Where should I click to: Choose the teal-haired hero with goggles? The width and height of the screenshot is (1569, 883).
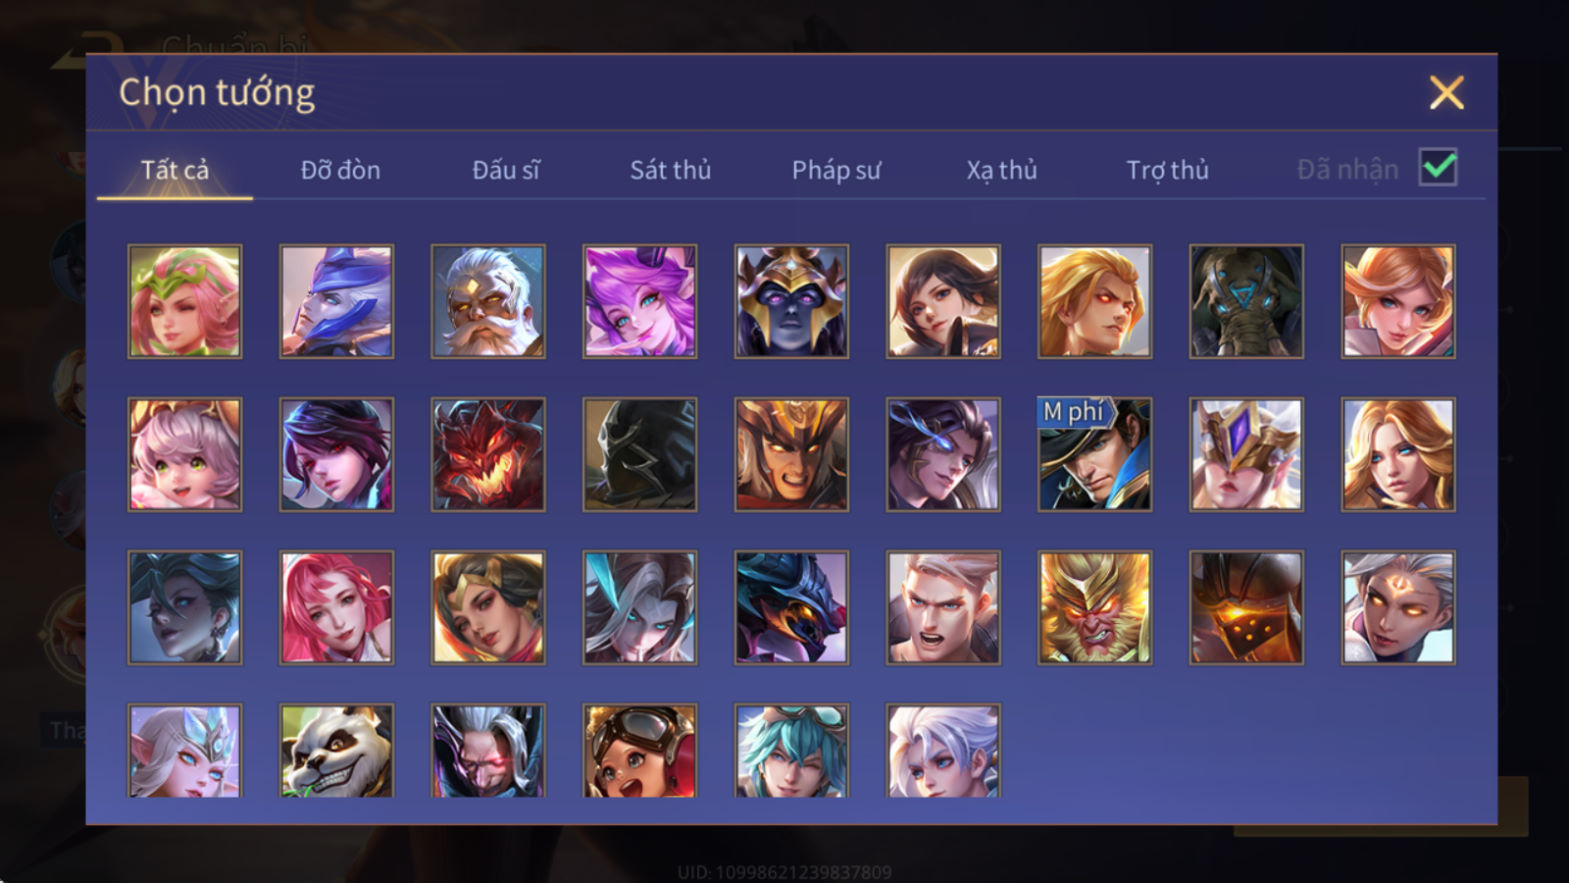792,751
